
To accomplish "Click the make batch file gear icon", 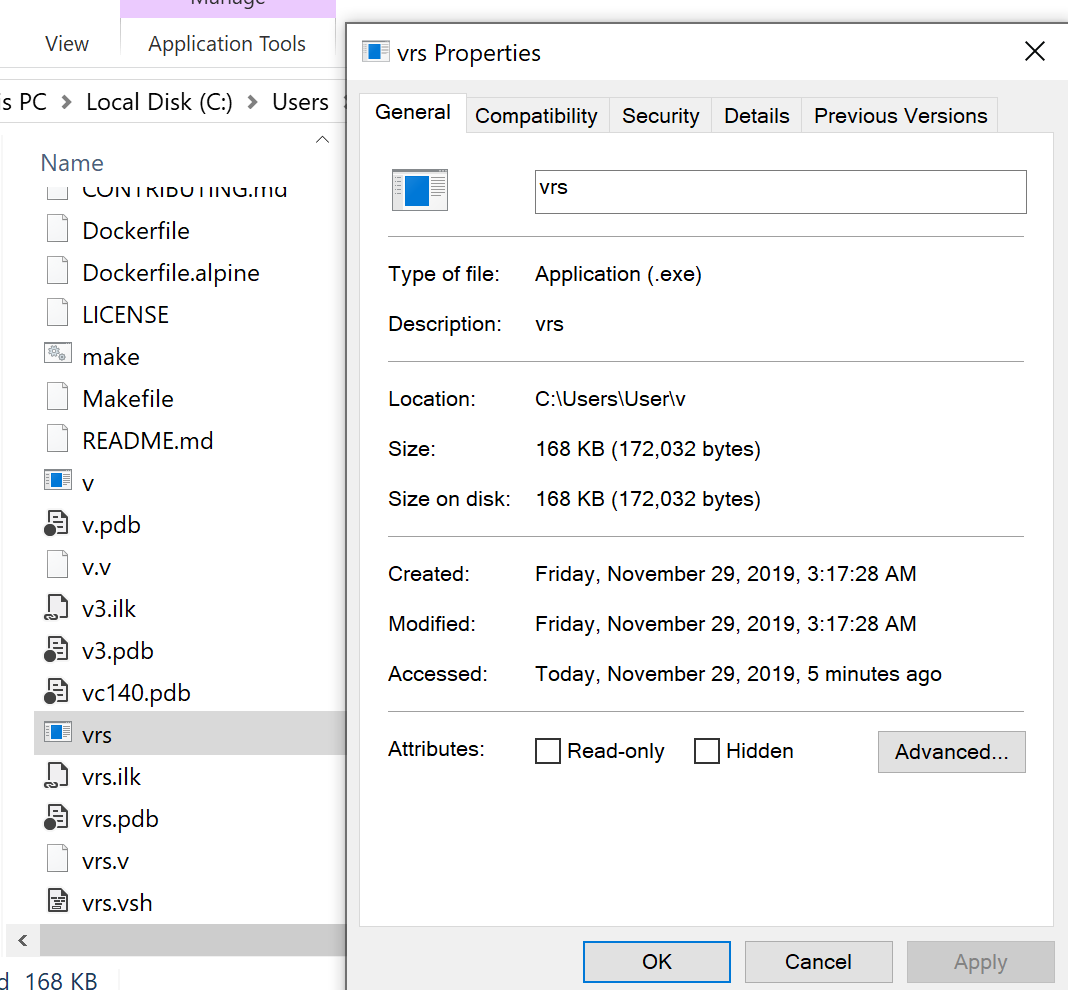I will pos(57,353).
